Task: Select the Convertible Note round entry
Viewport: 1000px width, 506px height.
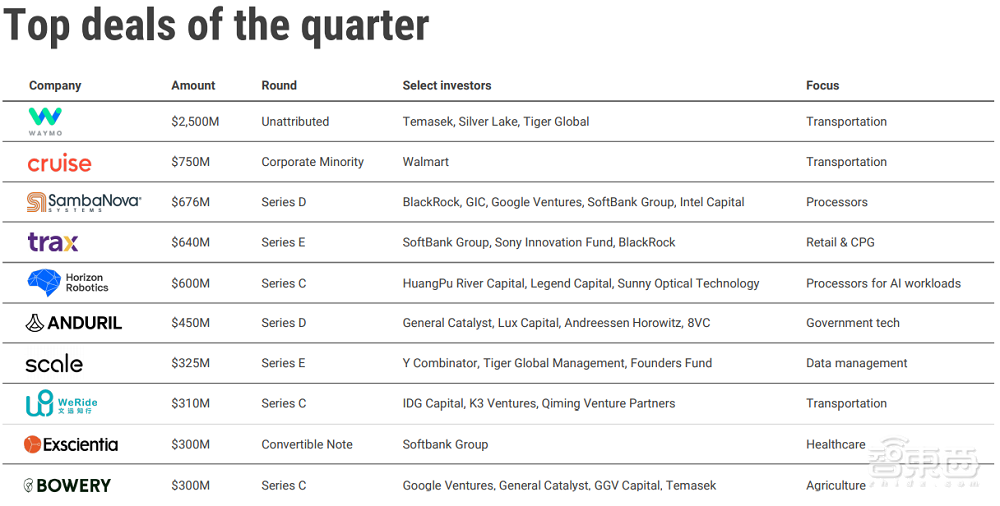Action: [307, 444]
